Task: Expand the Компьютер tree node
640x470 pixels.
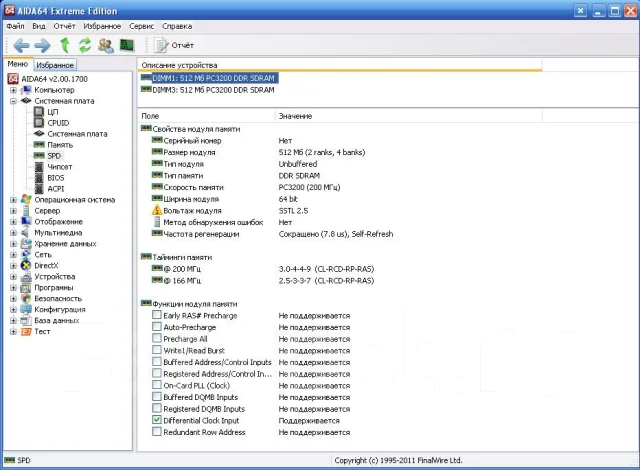Action: coord(13,90)
